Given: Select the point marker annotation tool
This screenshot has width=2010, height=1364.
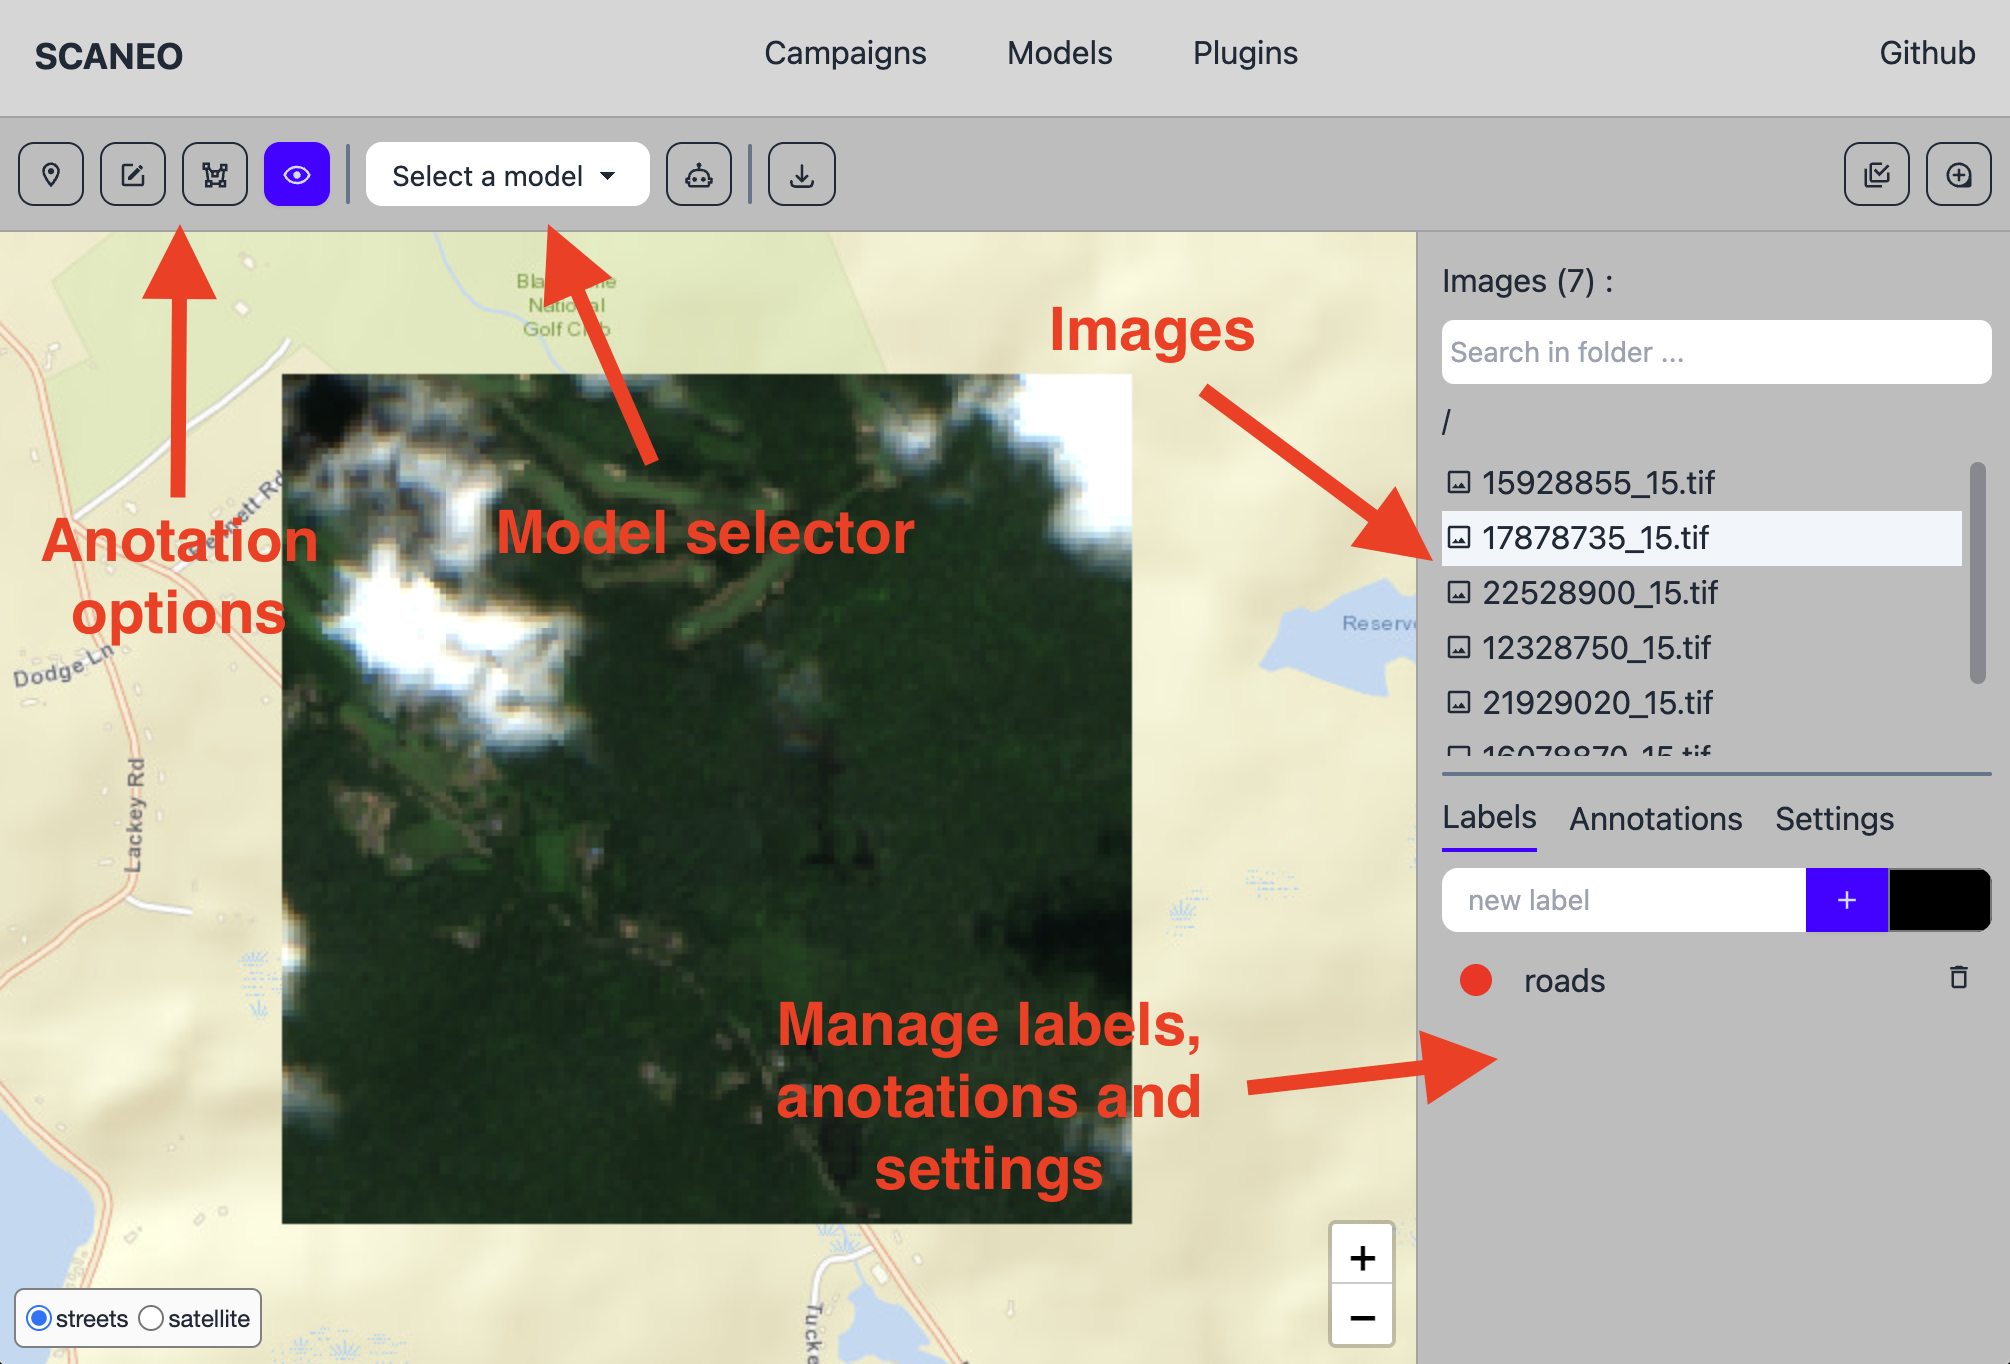Looking at the screenshot, I should 51,175.
